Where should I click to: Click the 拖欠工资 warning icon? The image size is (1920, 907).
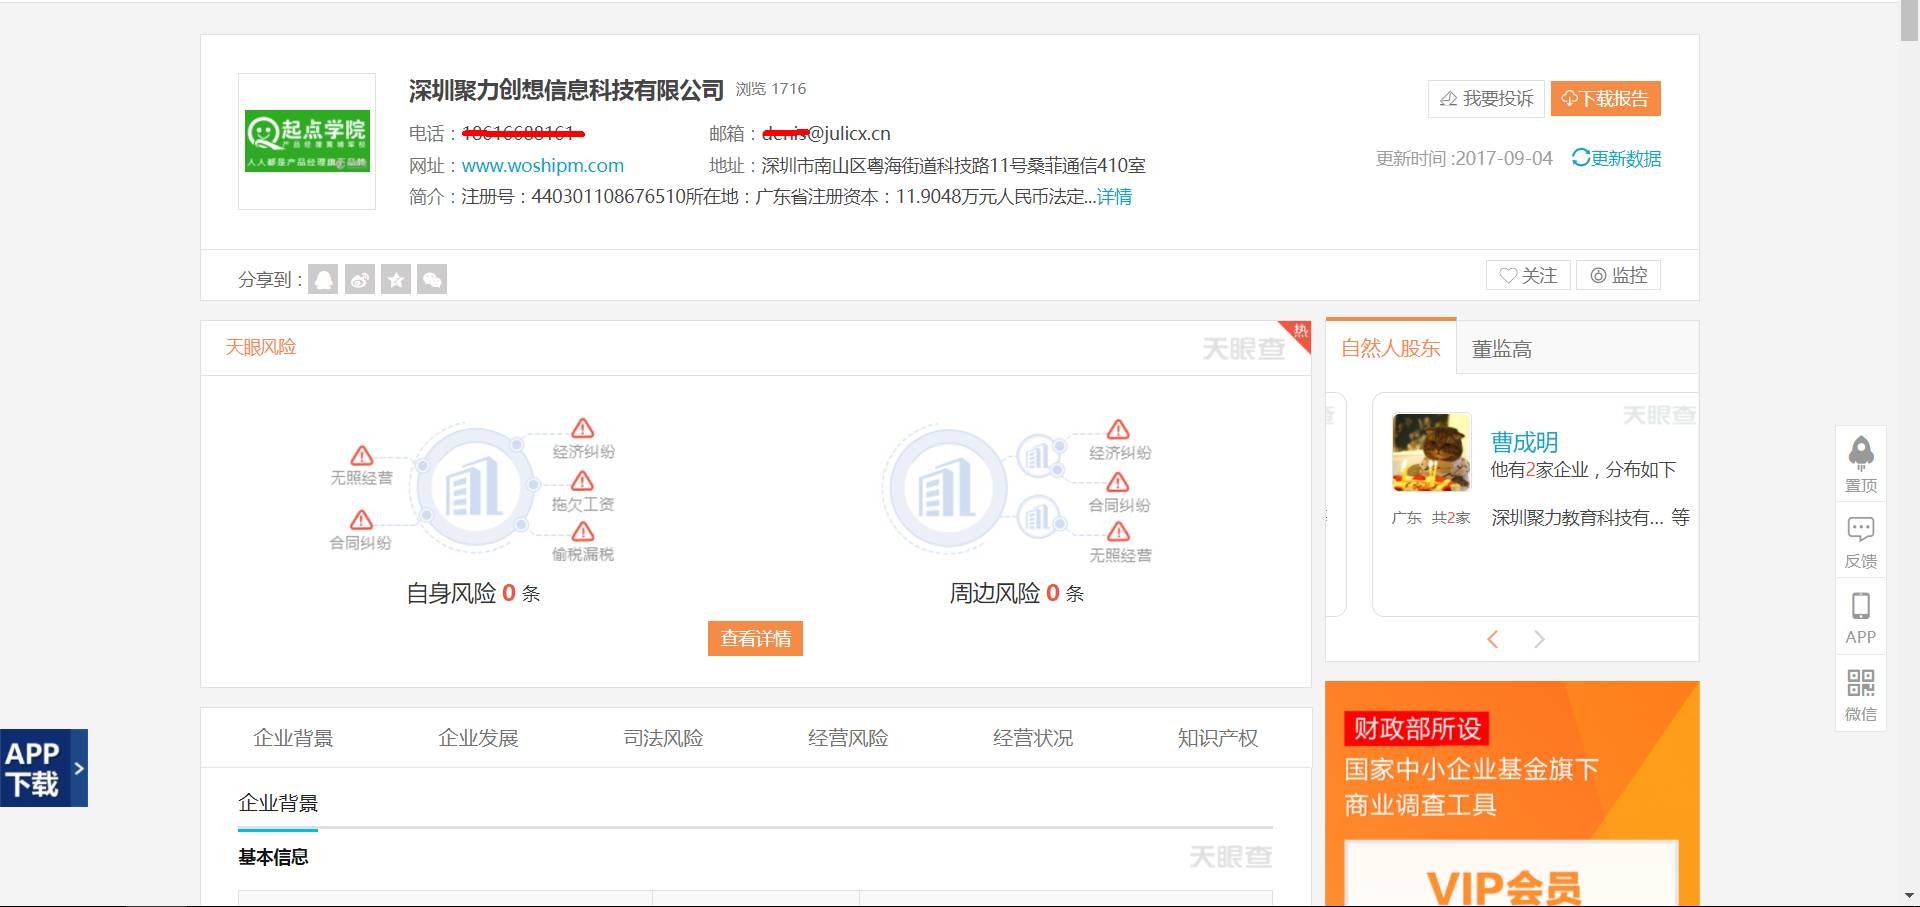[x=583, y=481]
